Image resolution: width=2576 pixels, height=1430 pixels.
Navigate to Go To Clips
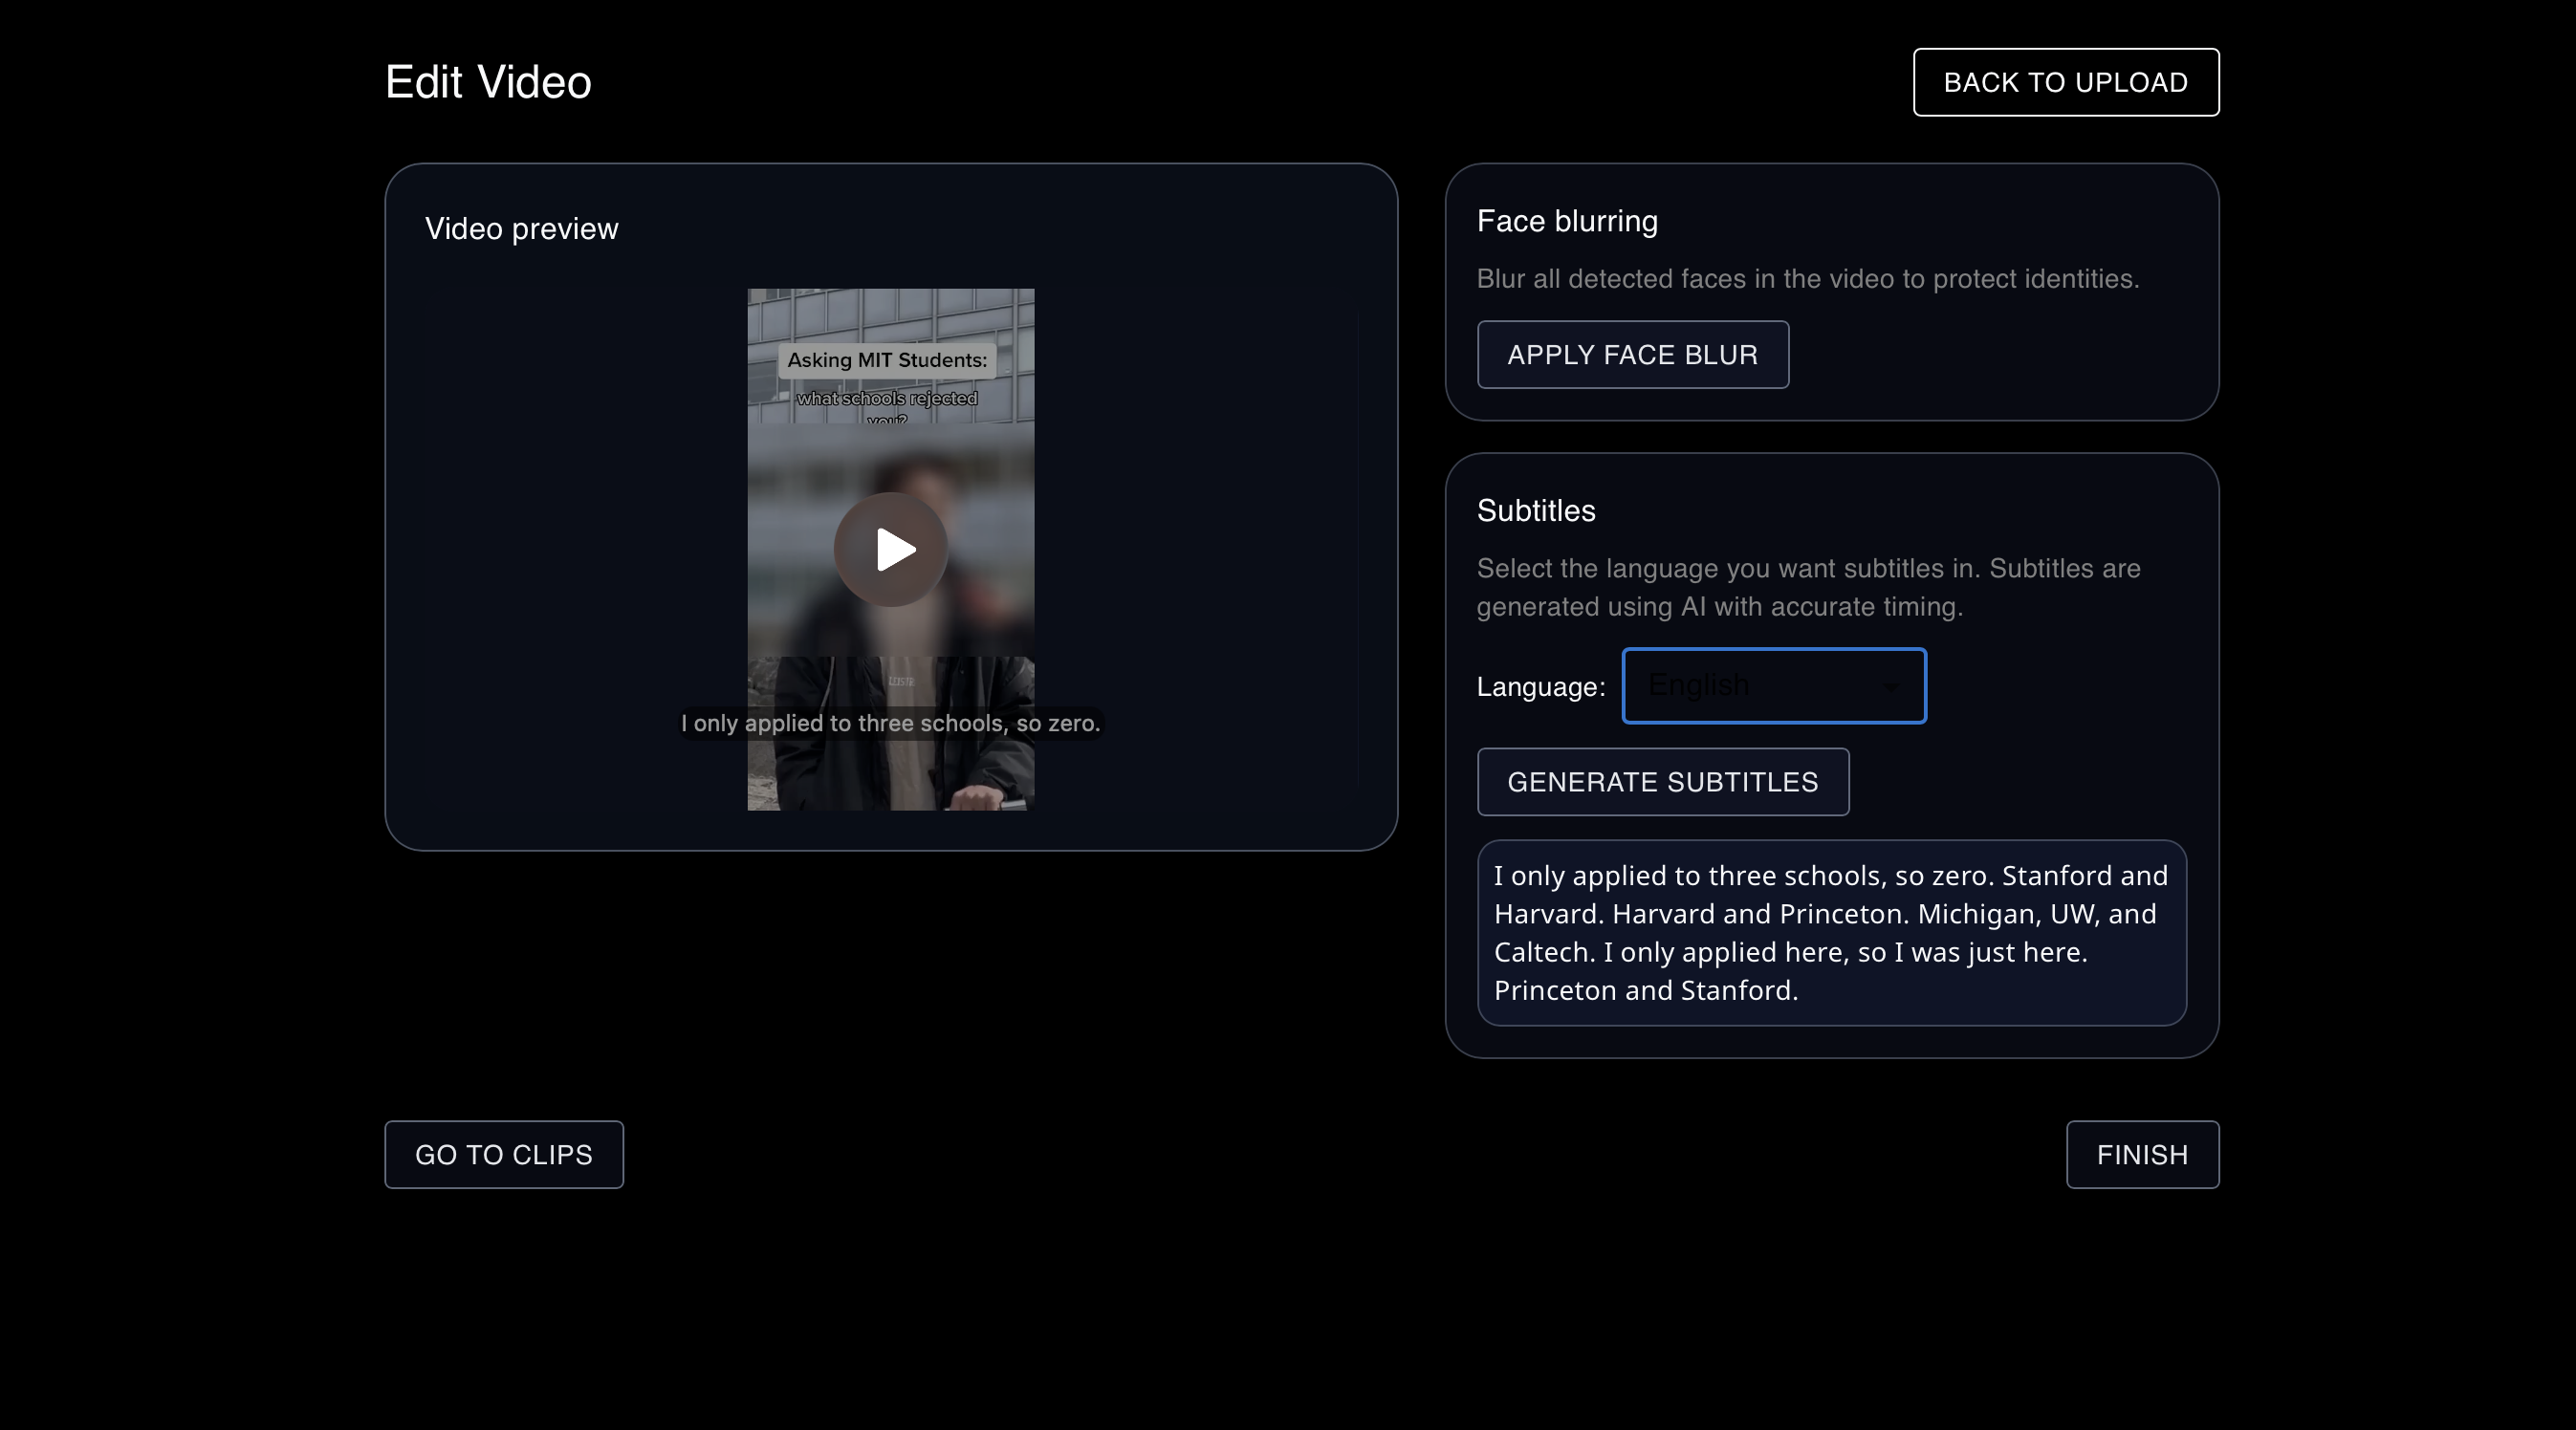pos(503,1155)
